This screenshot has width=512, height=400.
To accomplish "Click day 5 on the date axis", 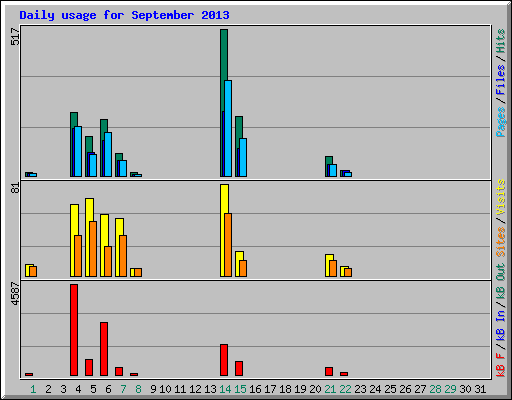I will point(93,389).
